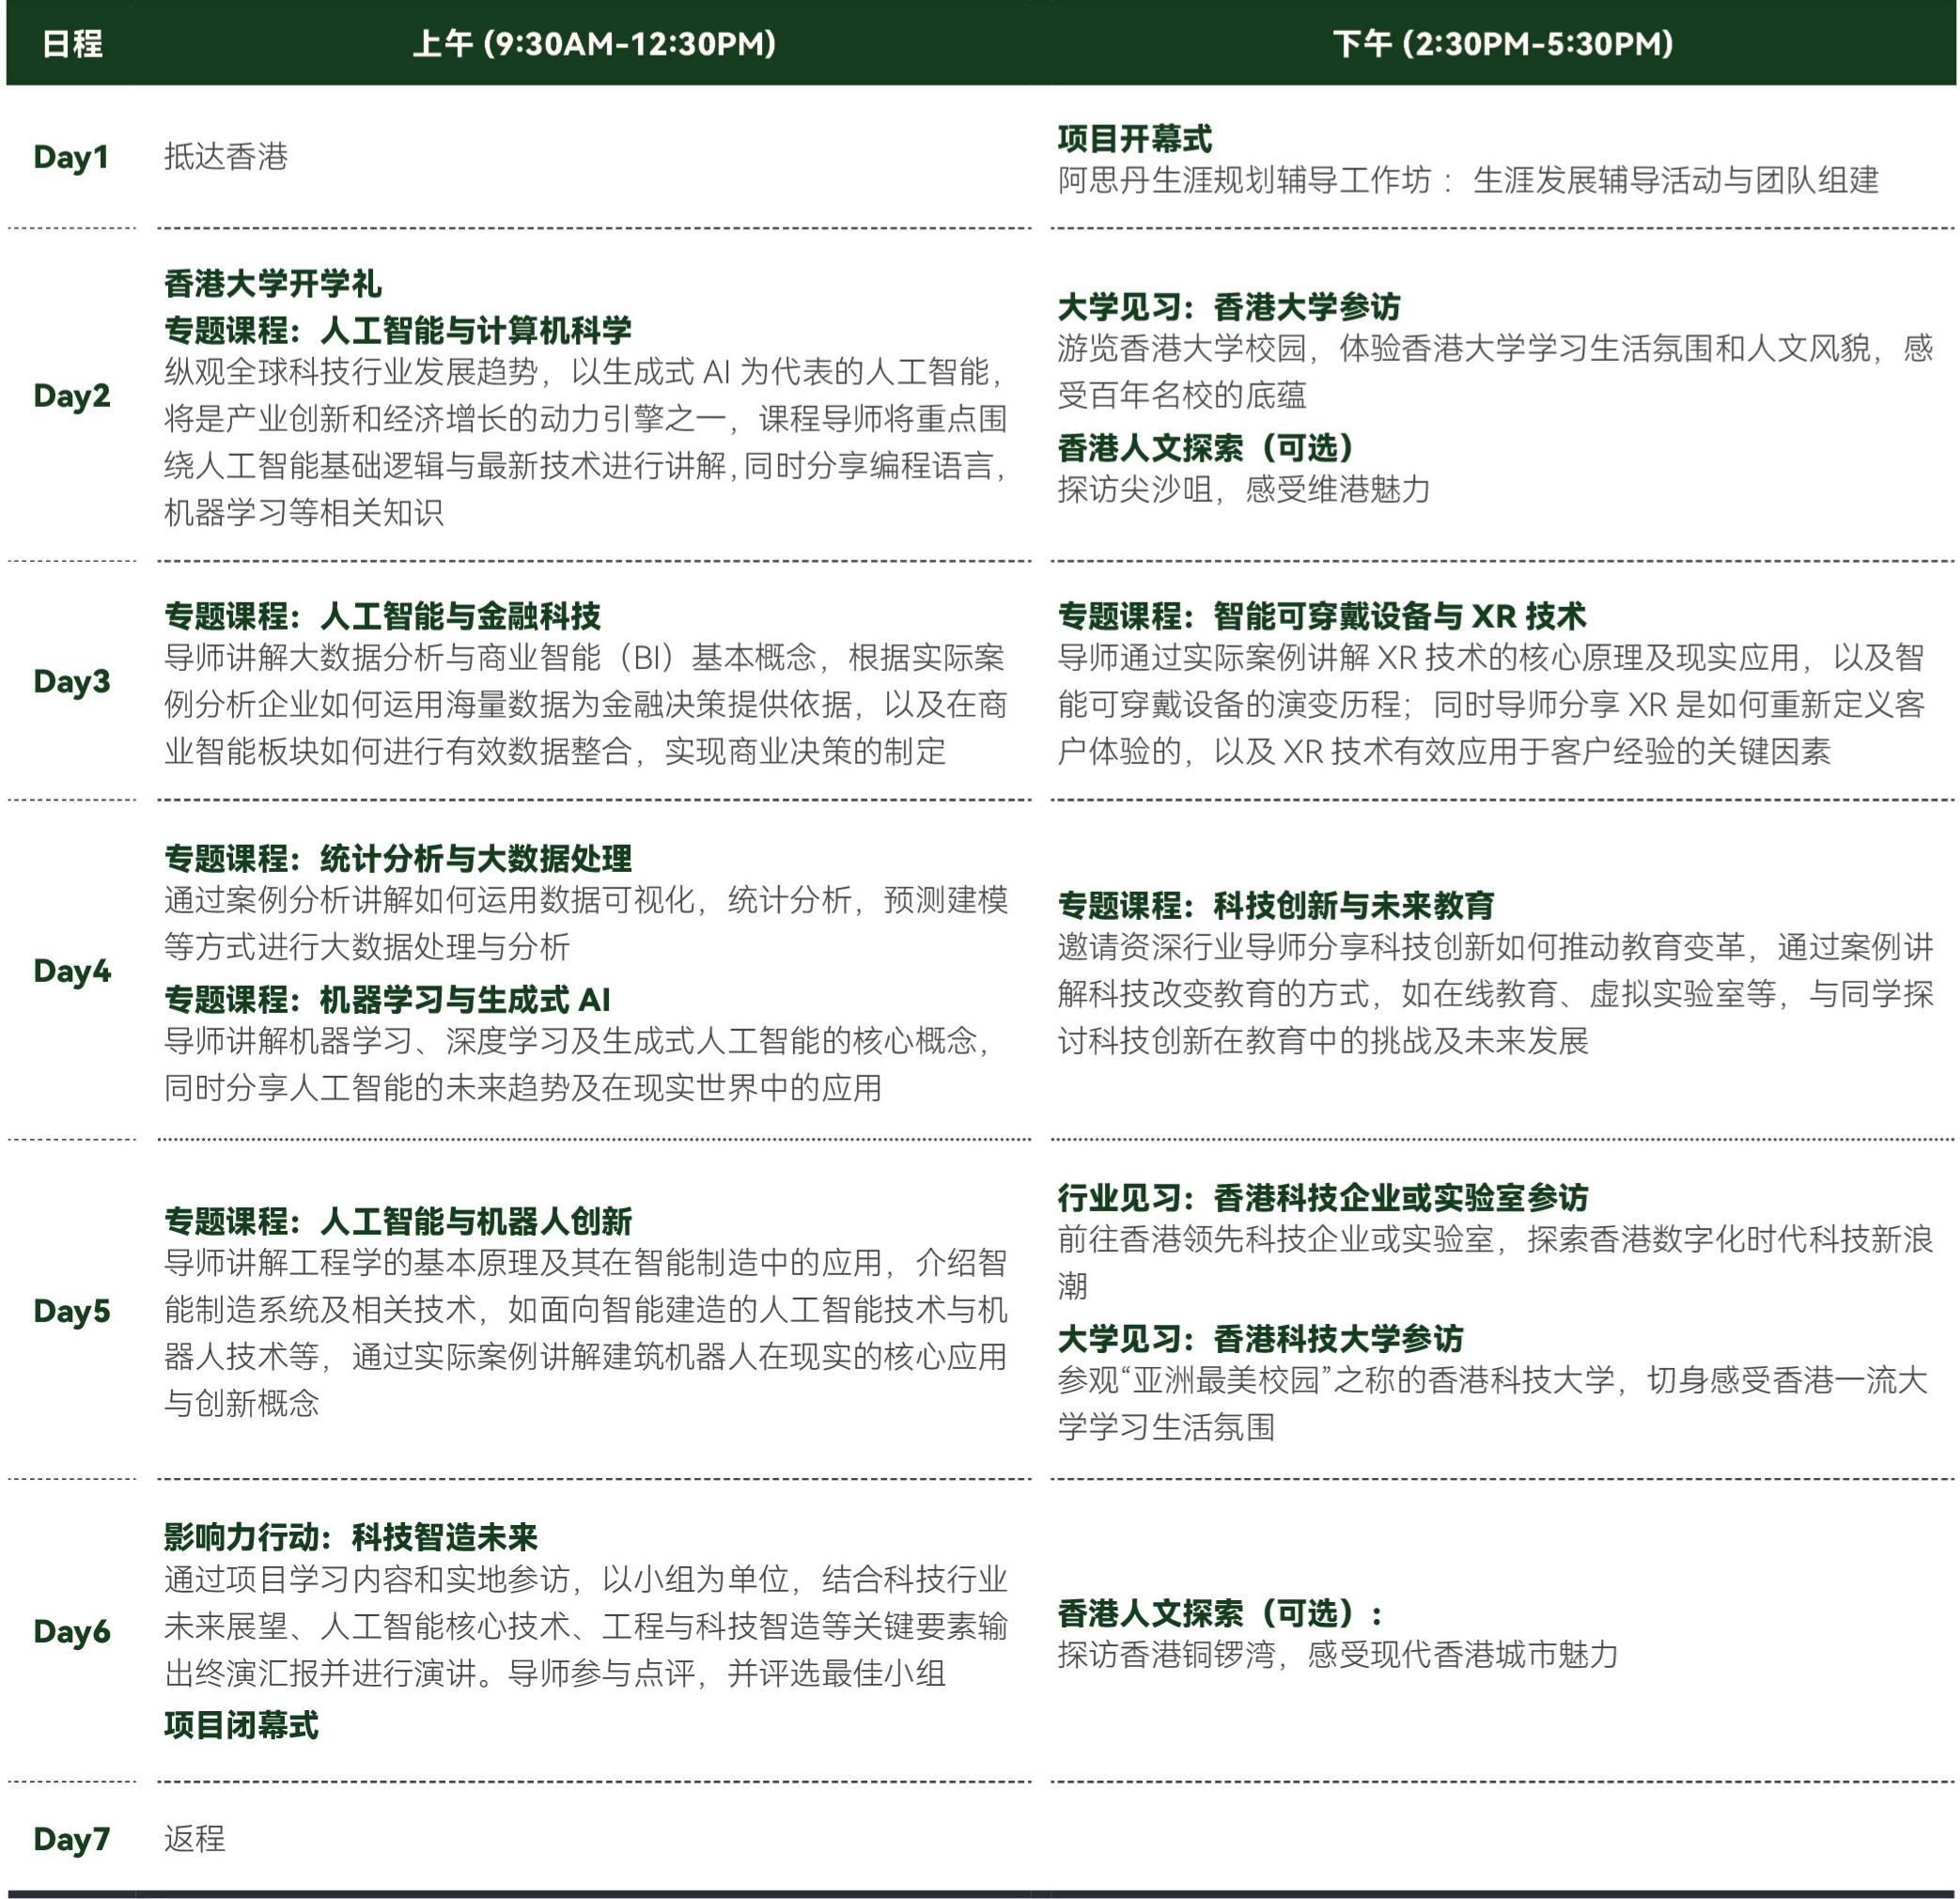Select the Day4 row label

(71, 971)
